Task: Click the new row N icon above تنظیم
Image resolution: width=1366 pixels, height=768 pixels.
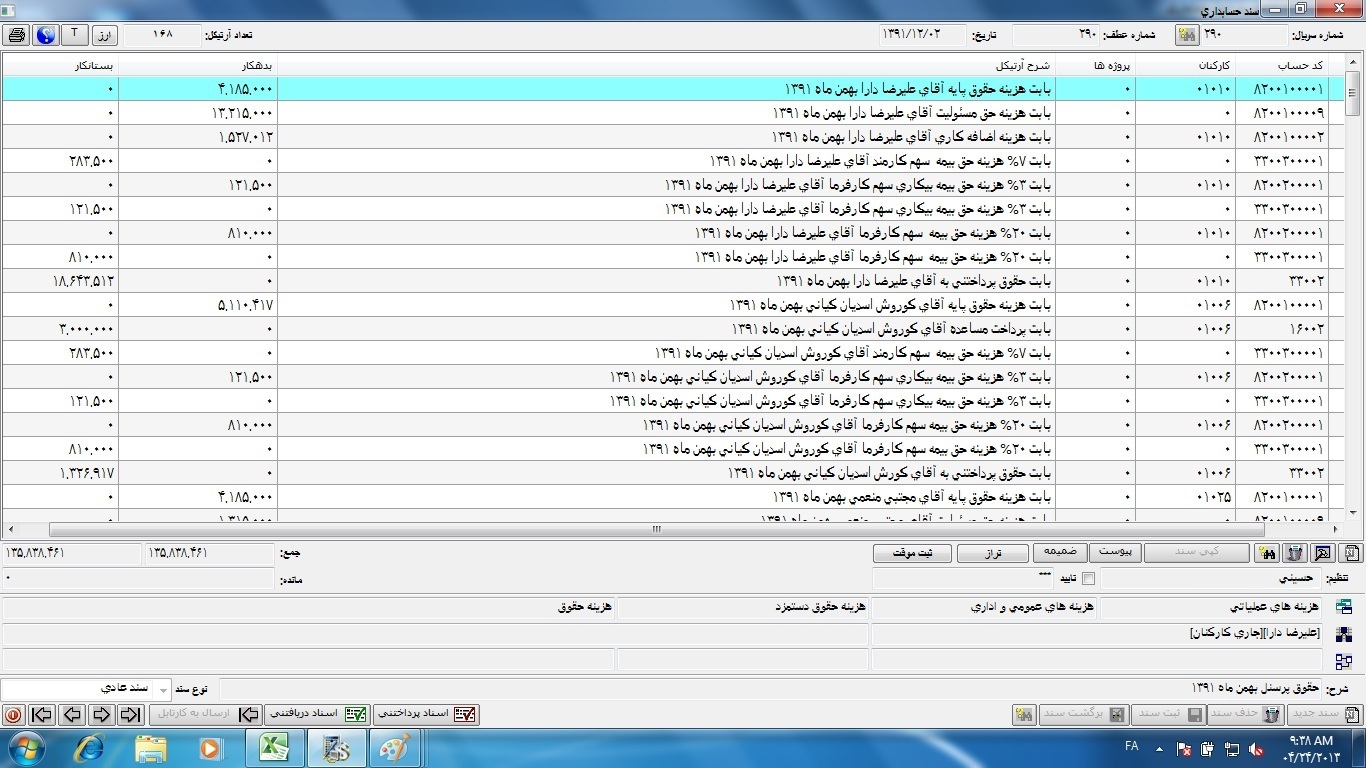Action: click(1350, 553)
